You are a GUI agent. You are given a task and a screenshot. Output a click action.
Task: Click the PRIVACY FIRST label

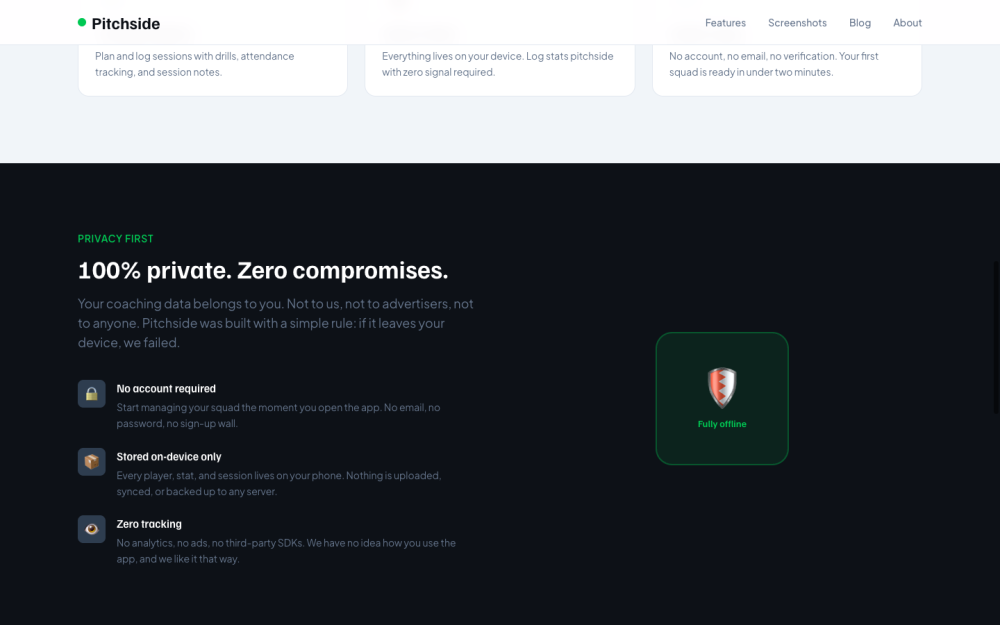tap(115, 238)
